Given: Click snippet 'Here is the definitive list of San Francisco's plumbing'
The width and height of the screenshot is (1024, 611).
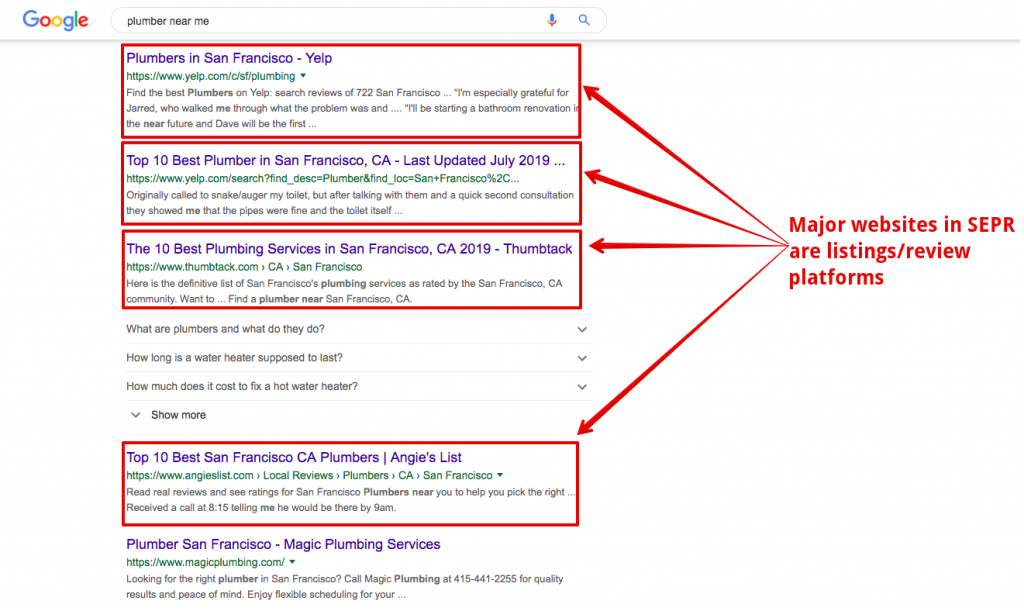Looking at the screenshot, I should (x=344, y=291).
